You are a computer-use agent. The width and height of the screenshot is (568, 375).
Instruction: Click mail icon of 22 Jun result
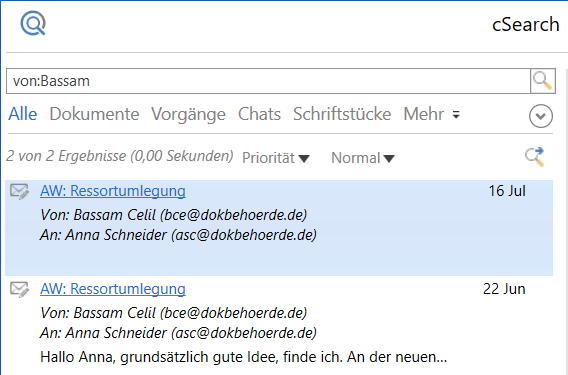pyautogui.click(x=19, y=289)
